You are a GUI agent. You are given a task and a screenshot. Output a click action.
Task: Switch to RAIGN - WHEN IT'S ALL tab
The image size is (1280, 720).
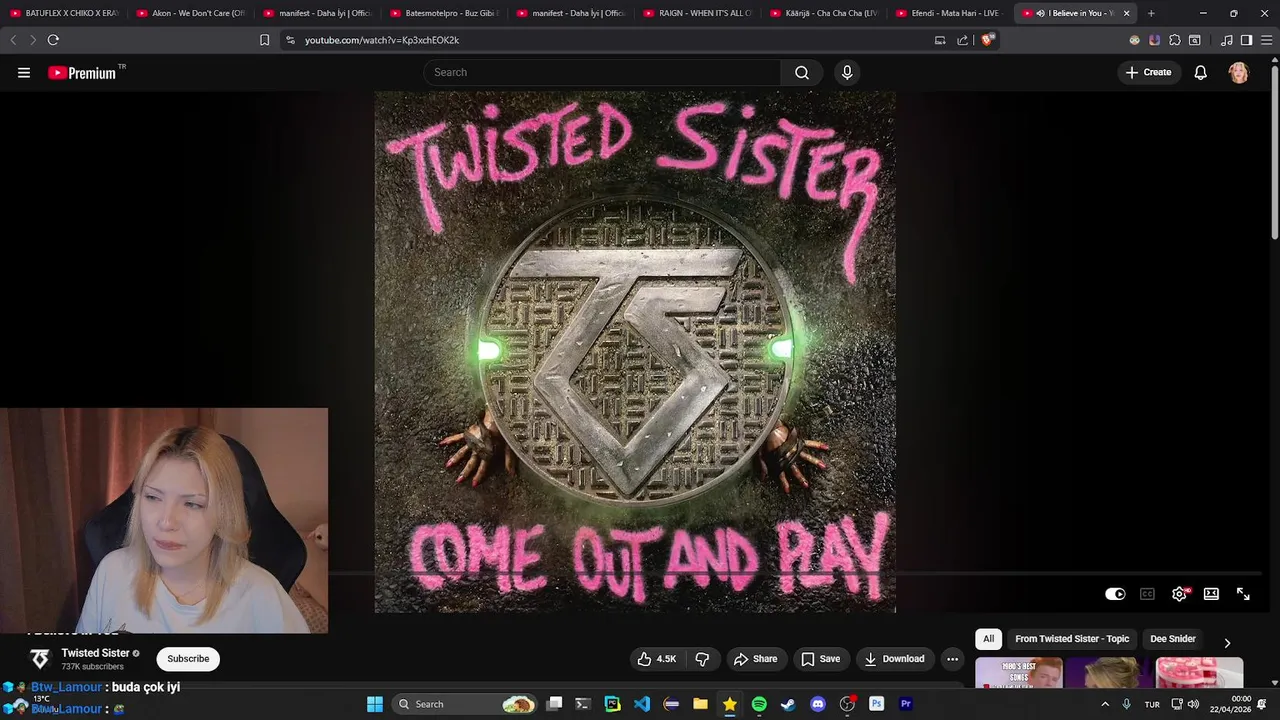pos(698,13)
